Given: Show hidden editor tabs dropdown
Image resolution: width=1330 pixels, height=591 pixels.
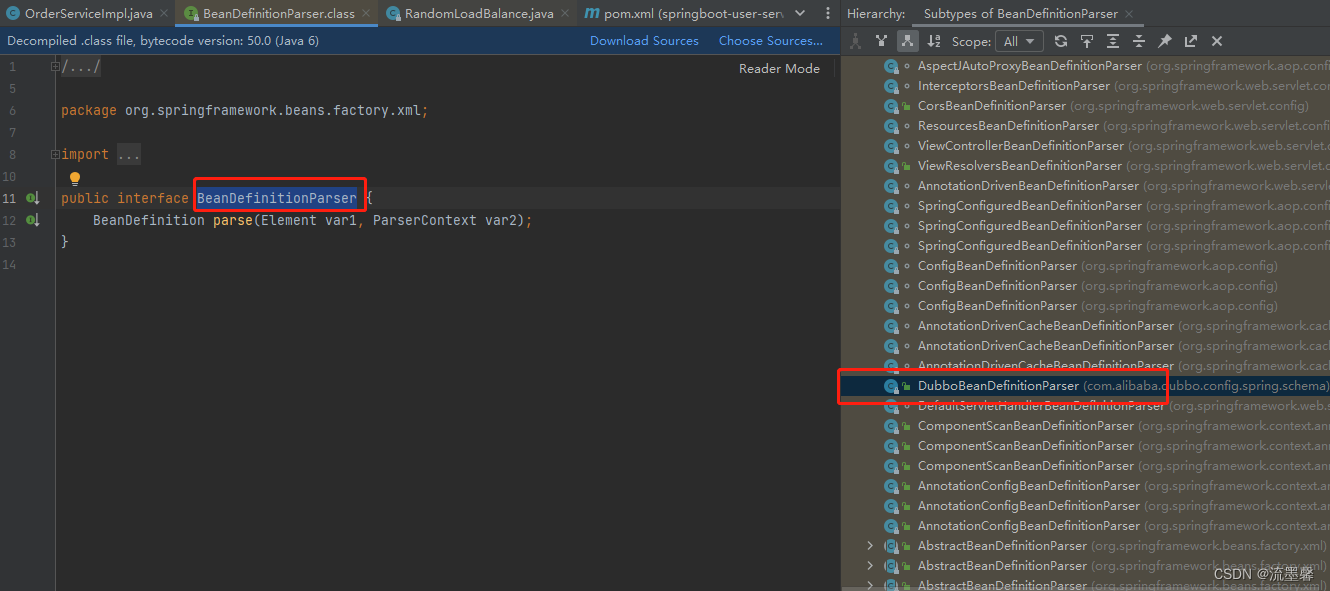Looking at the screenshot, I should tap(799, 14).
